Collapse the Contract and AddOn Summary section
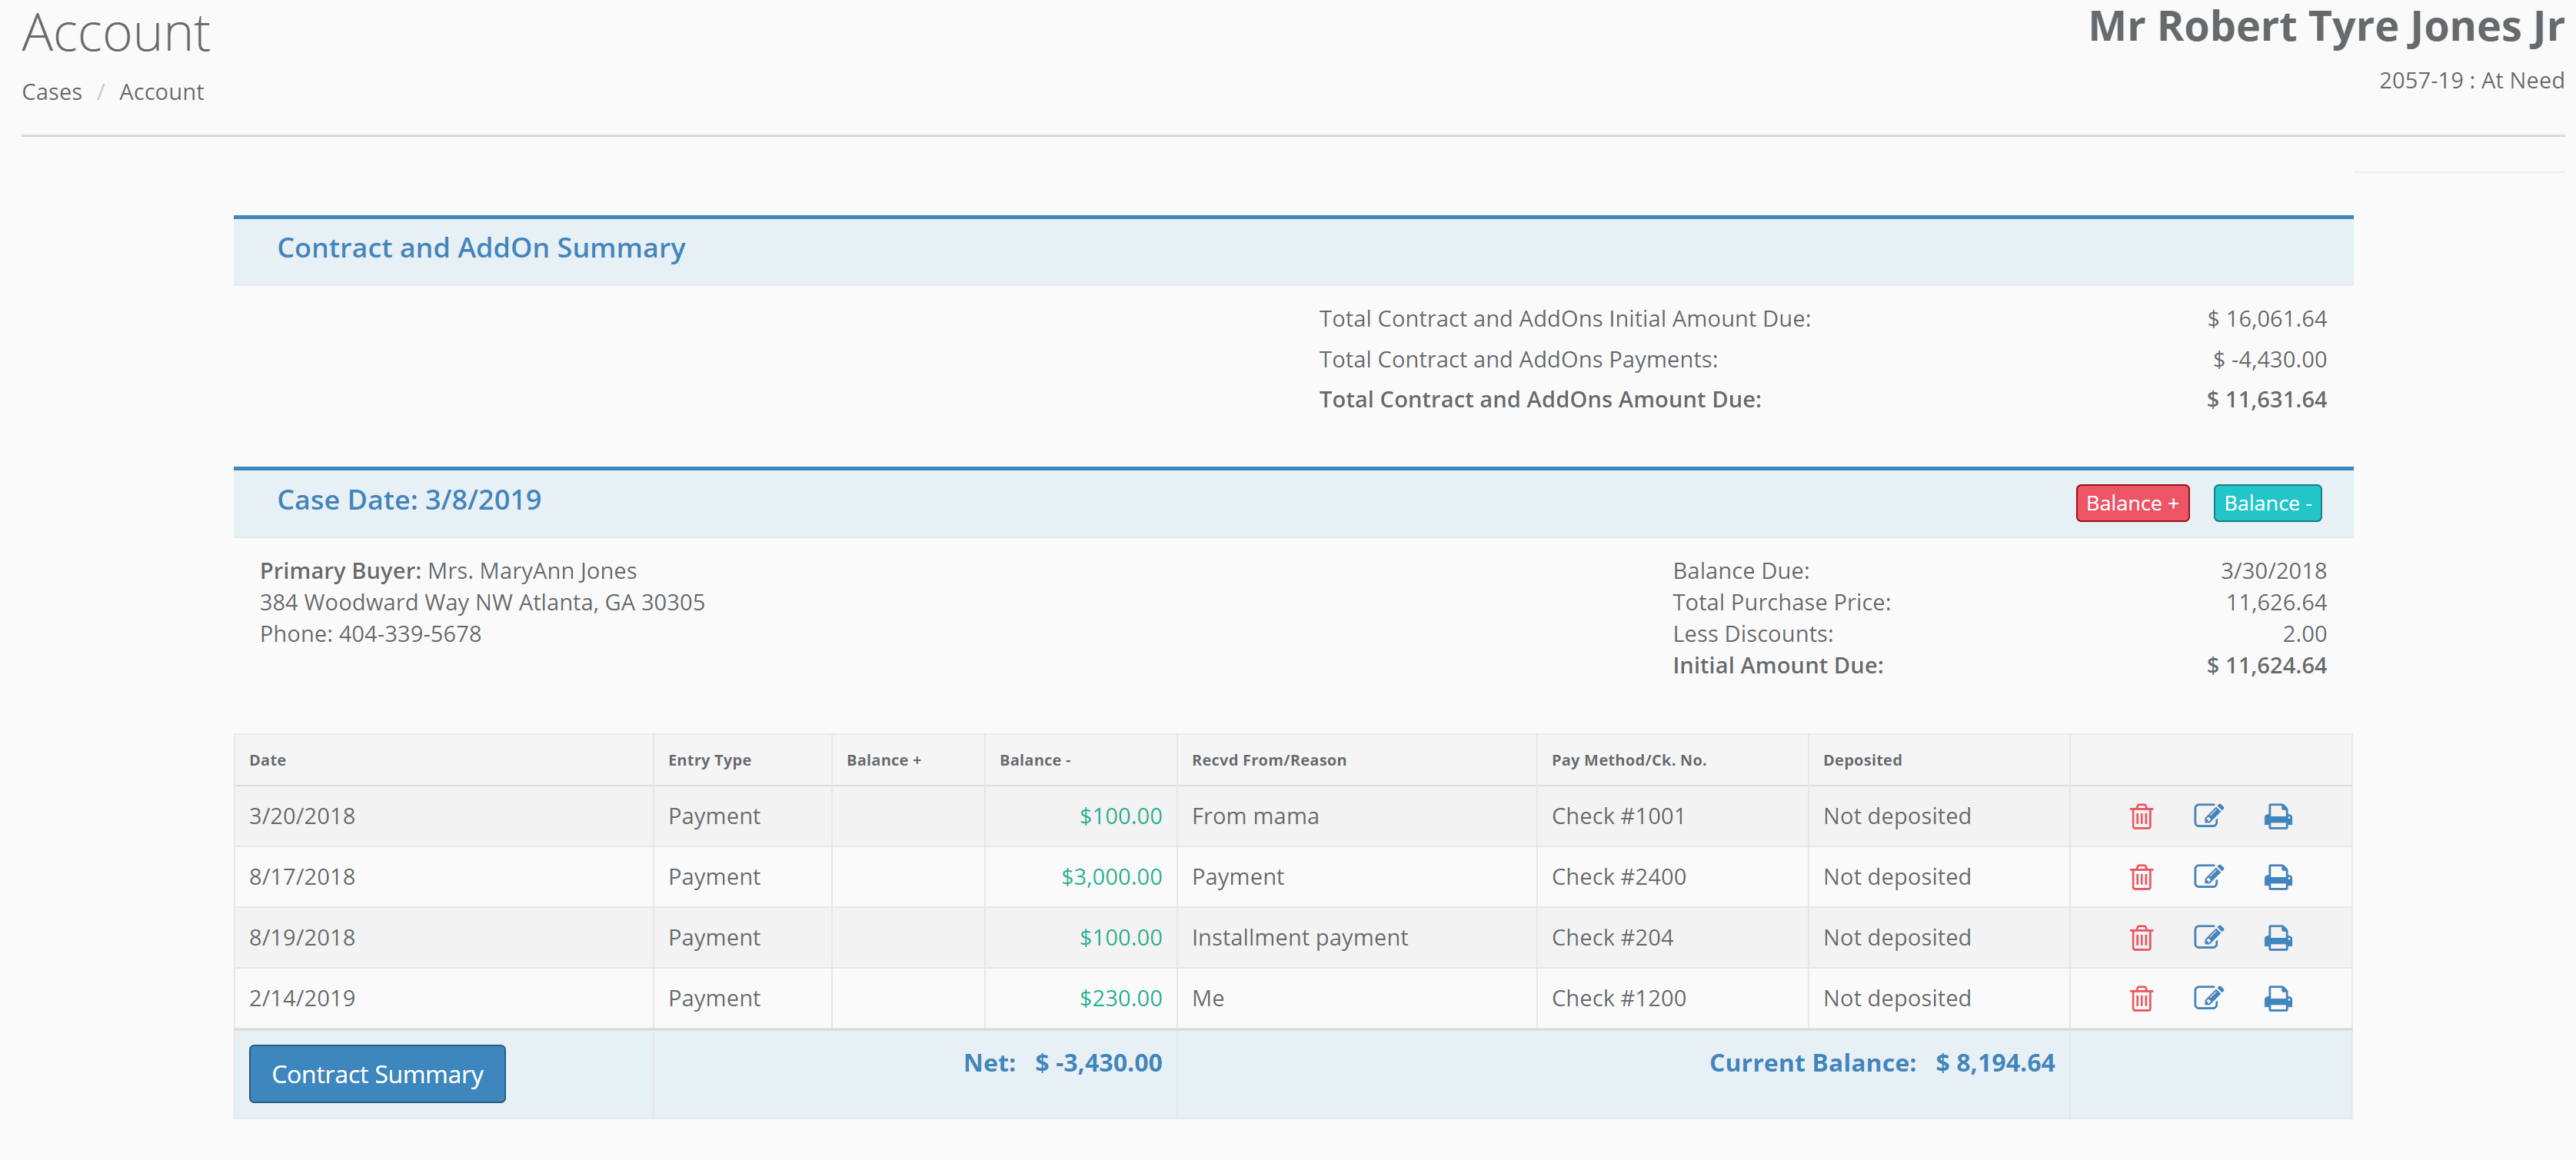Screen dimensions: 2576x1160 [481, 248]
